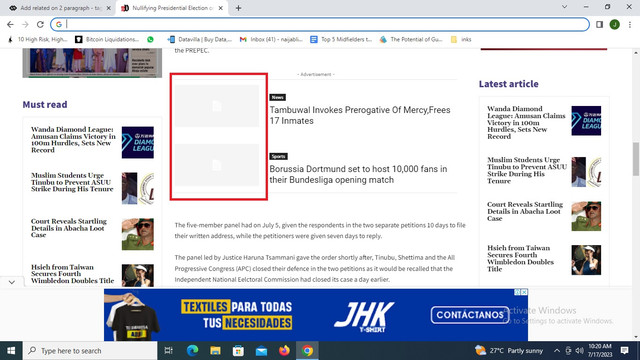Click Latest article Diamond League thumbnail
Screen dimensions: 640x360
(586, 121)
